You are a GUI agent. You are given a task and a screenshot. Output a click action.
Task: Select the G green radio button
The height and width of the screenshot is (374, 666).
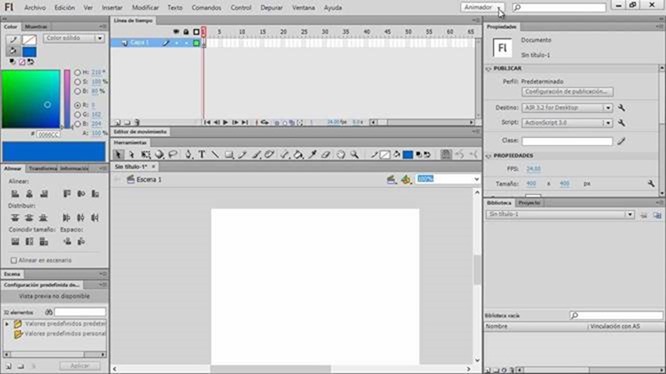[x=77, y=115]
